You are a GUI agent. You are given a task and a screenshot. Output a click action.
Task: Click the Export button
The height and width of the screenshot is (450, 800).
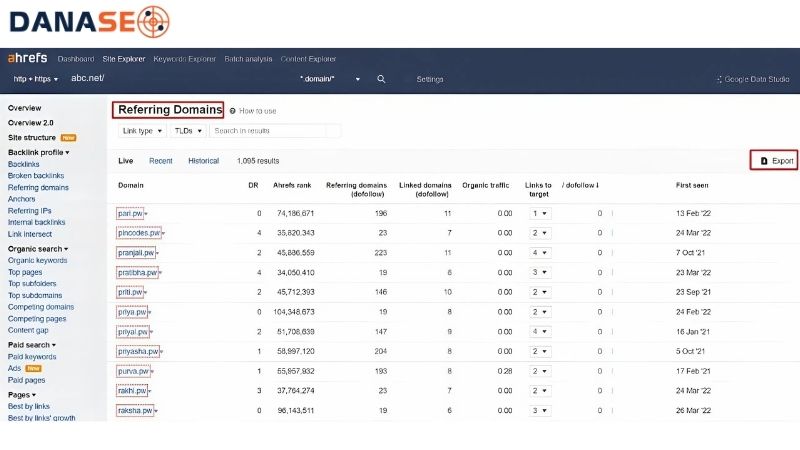774,160
